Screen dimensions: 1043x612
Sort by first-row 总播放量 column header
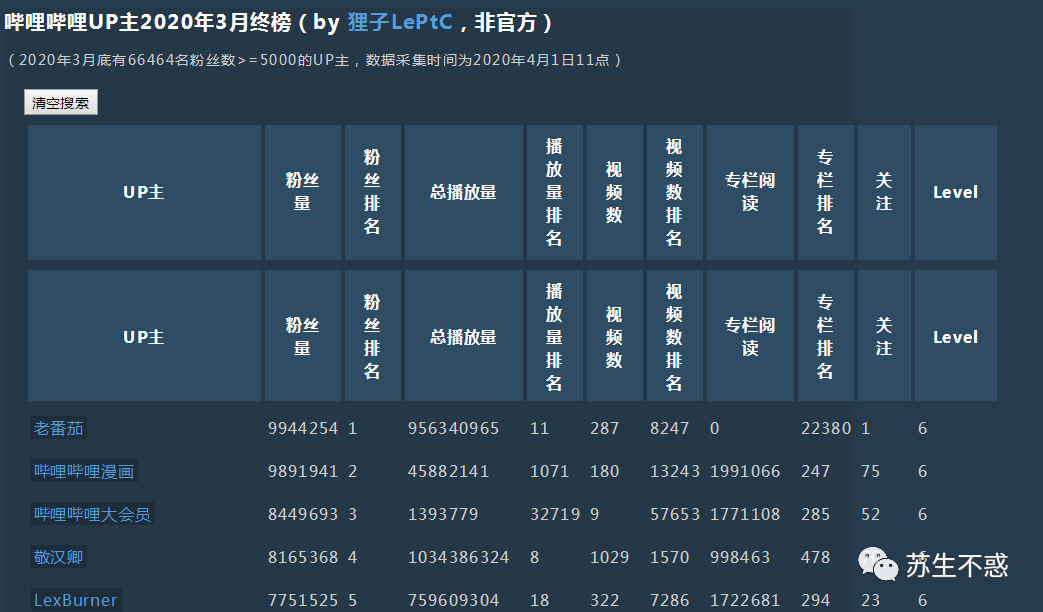pyautogui.click(x=464, y=192)
